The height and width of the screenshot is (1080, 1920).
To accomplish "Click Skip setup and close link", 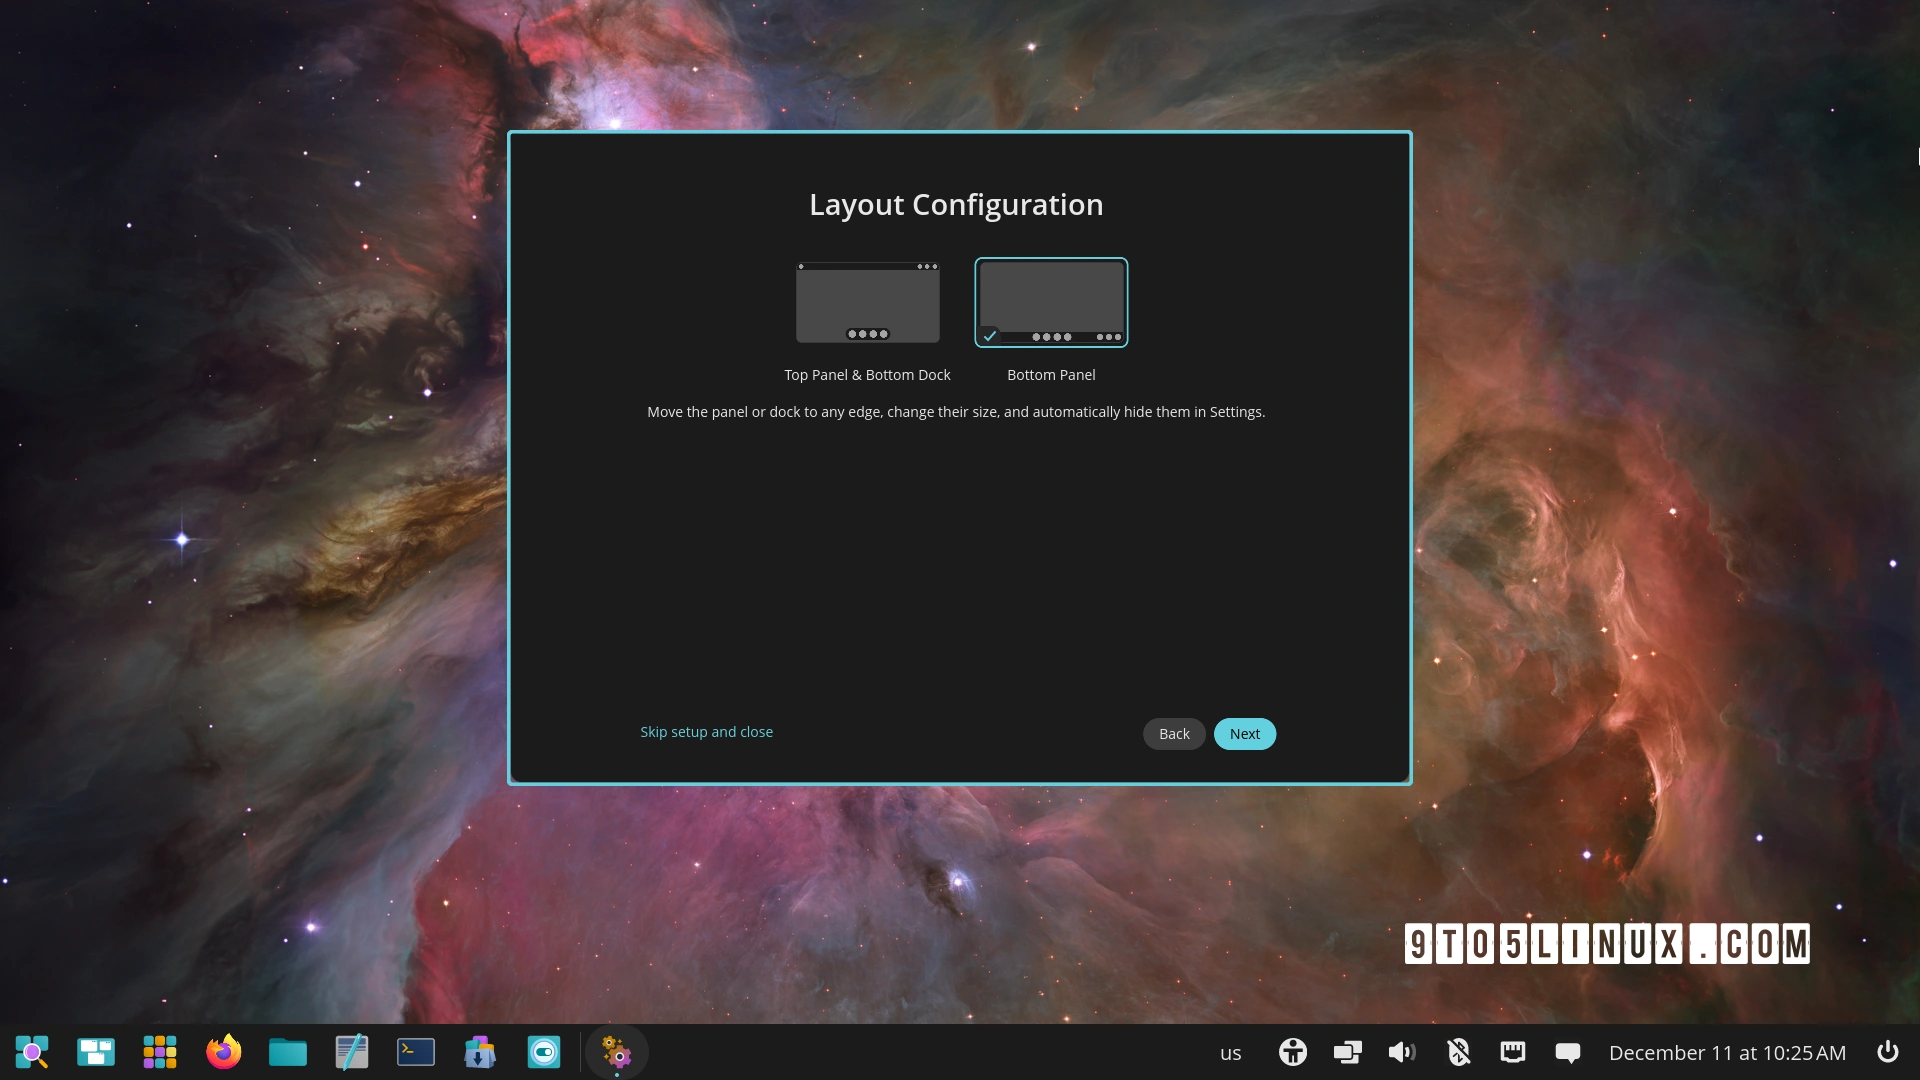I will click(707, 732).
